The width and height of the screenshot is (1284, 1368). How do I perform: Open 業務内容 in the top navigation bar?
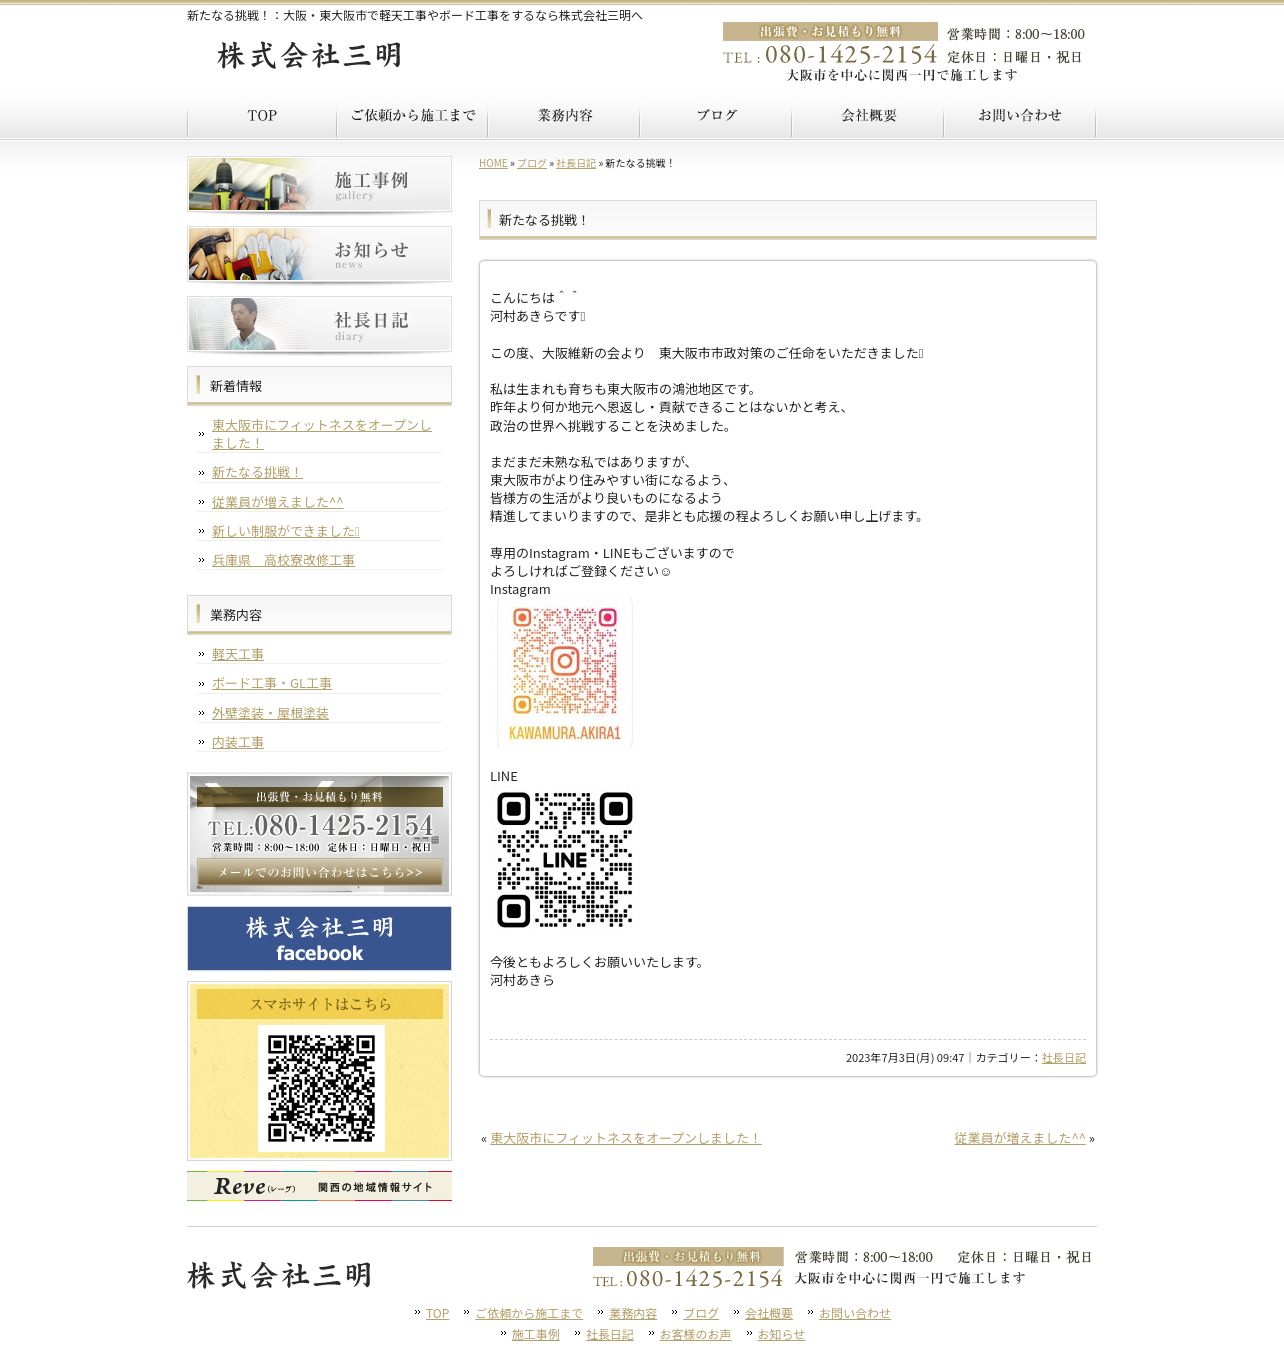click(x=565, y=116)
